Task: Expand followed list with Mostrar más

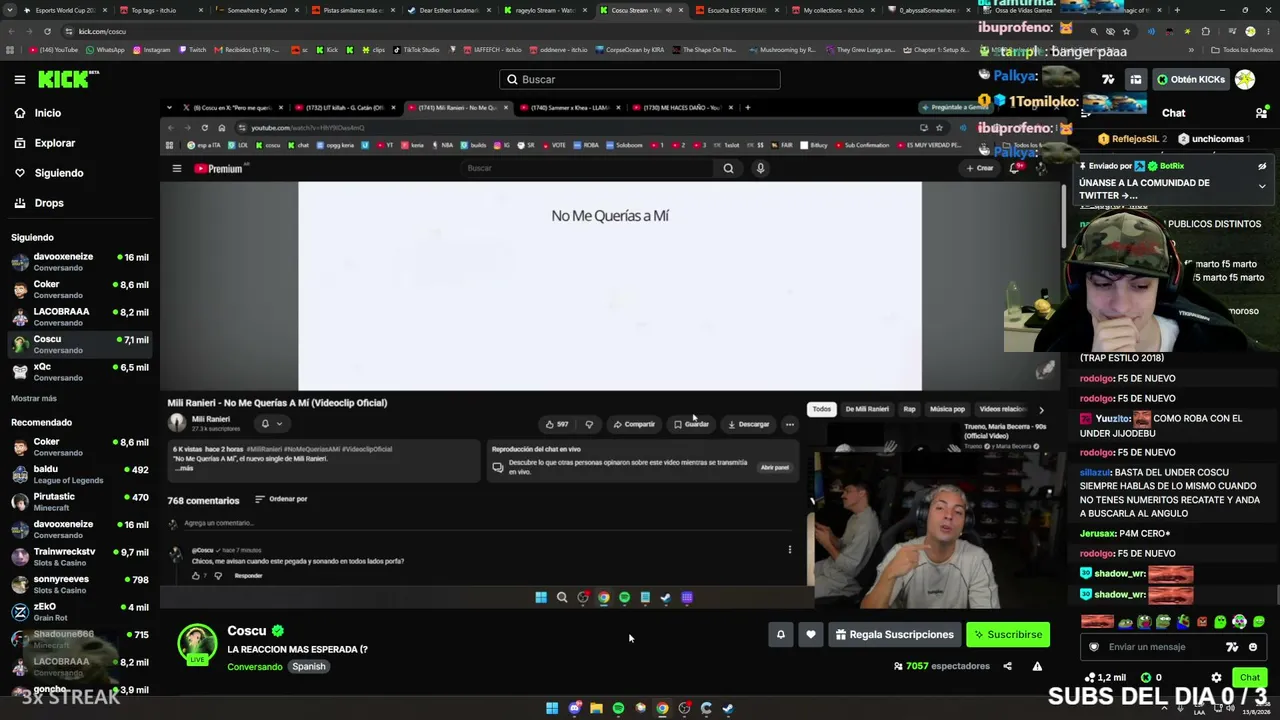Action: pos(34,398)
